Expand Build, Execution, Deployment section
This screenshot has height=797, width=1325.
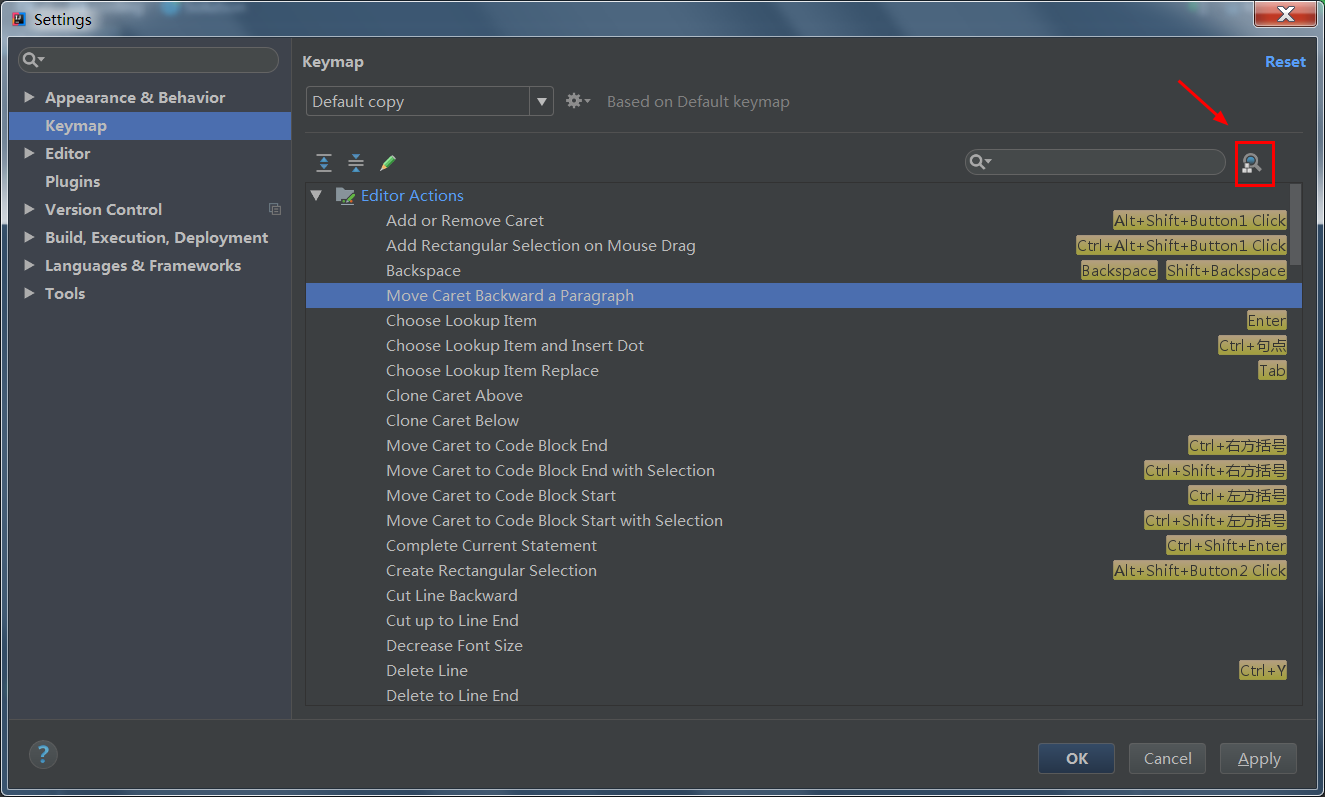click(29, 237)
